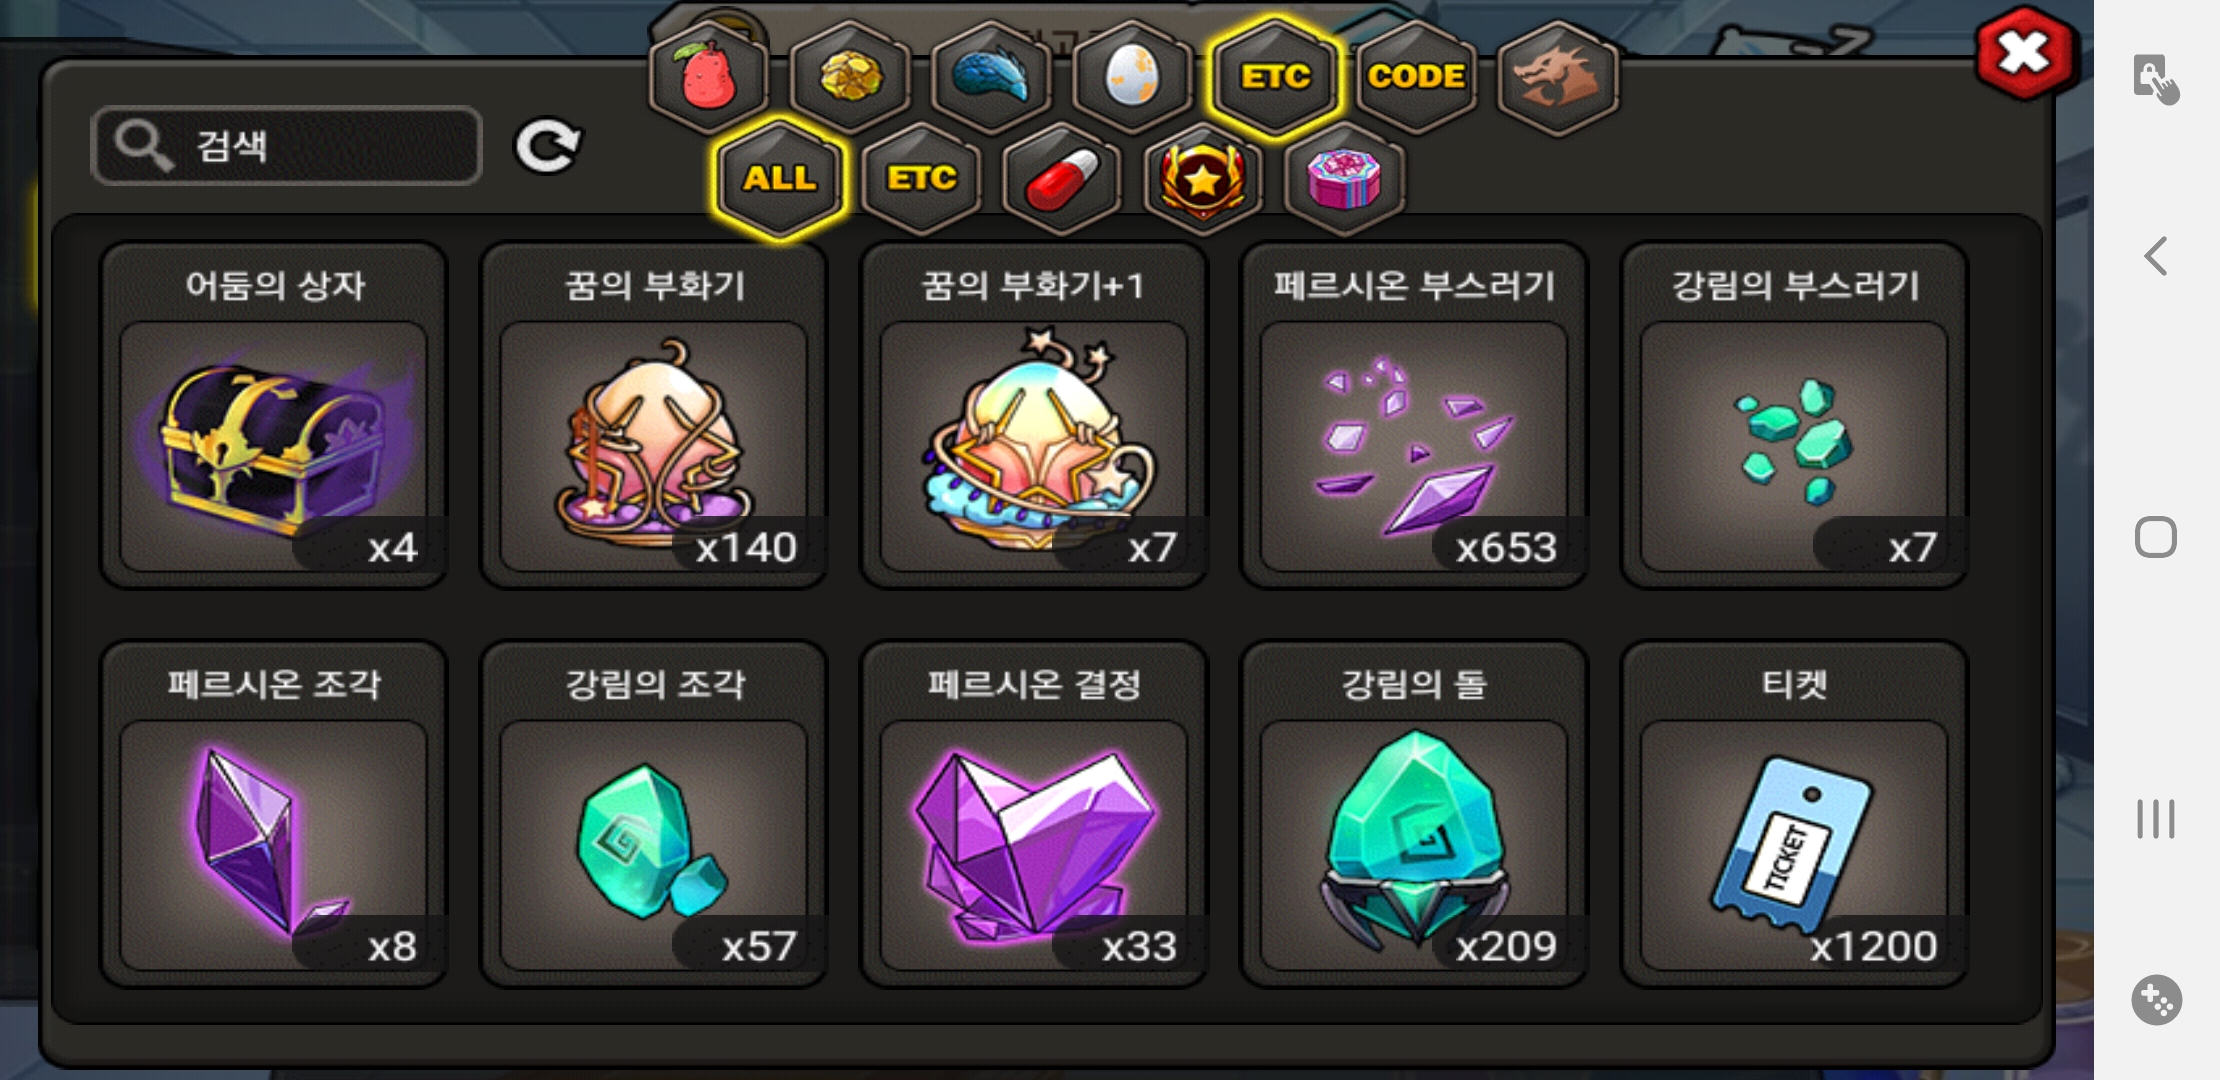This screenshot has height=1080, width=2220.
Task: Select the 티켓 ticket item x1200
Action: click(1794, 814)
